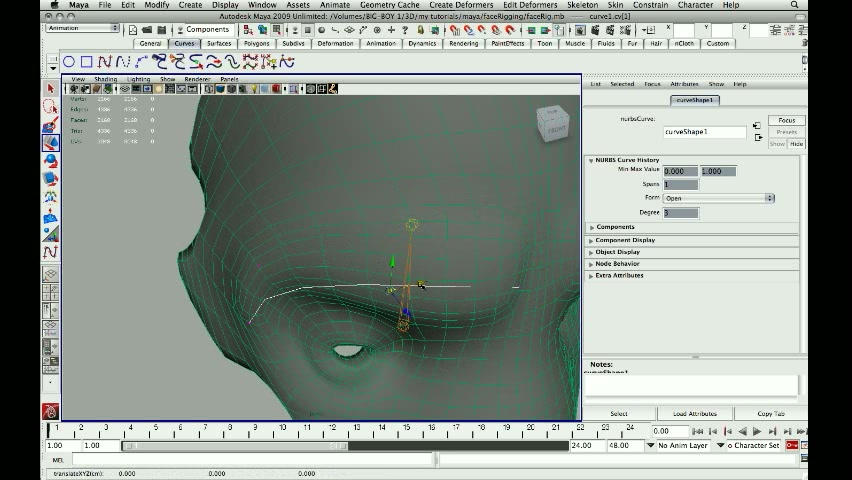Open the Skeleton menu
Viewport: 852px width, 480px height.
(582, 5)
